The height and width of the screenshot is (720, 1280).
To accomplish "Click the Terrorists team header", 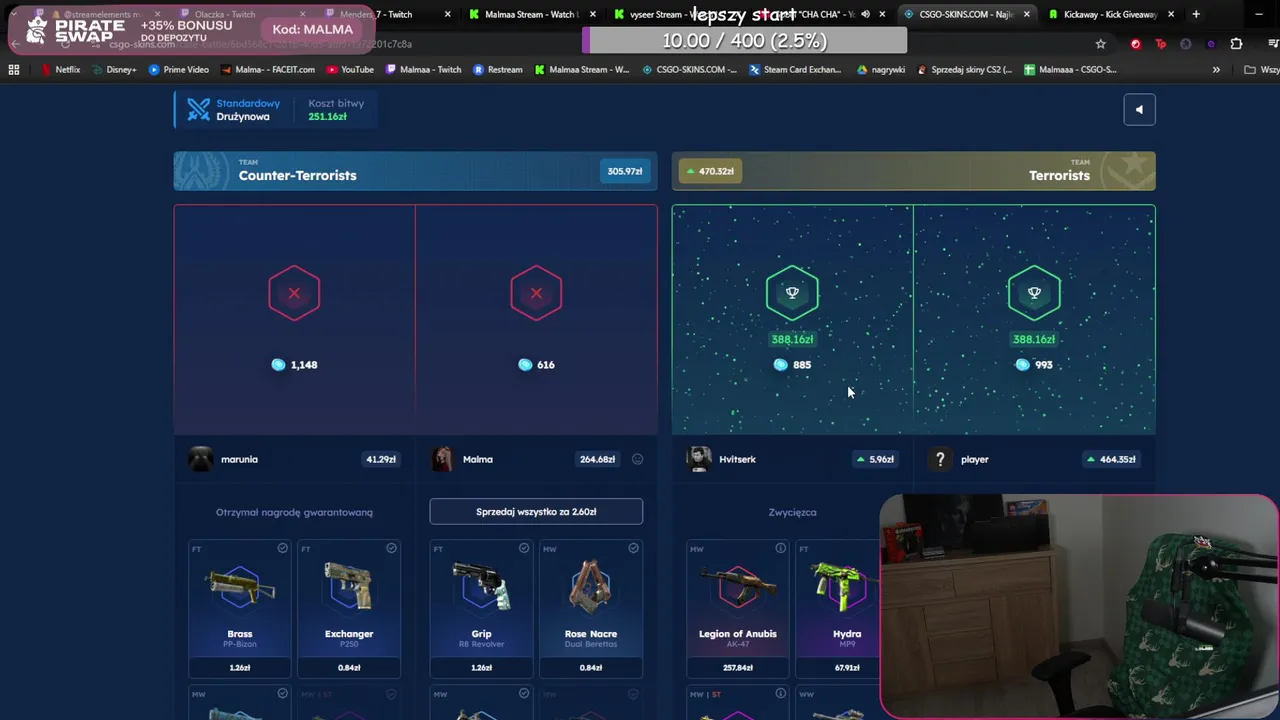I will pyautogui.click(x=913, y=171).
